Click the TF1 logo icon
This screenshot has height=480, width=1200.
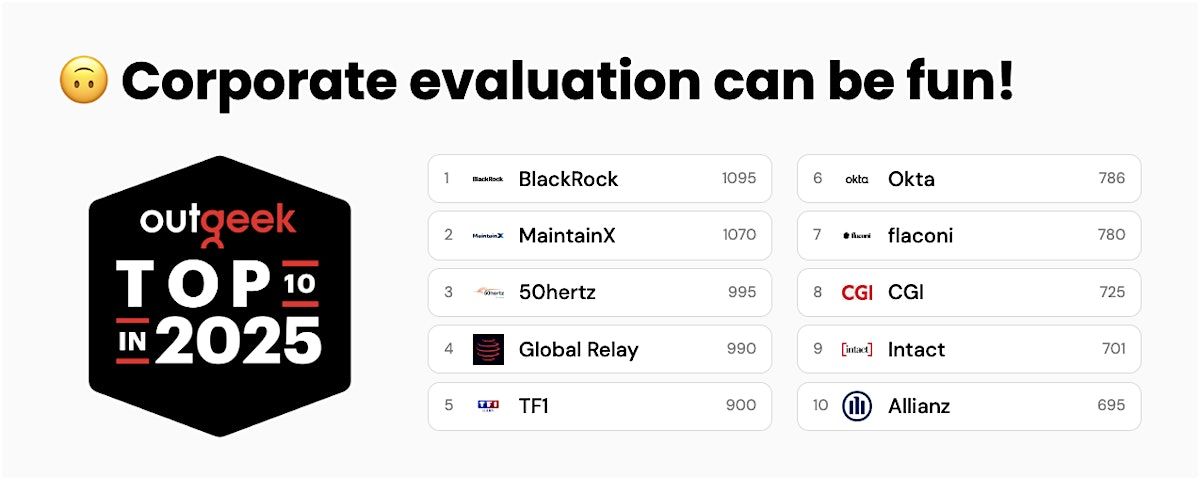pyautogui.click(x=488, y=405)
